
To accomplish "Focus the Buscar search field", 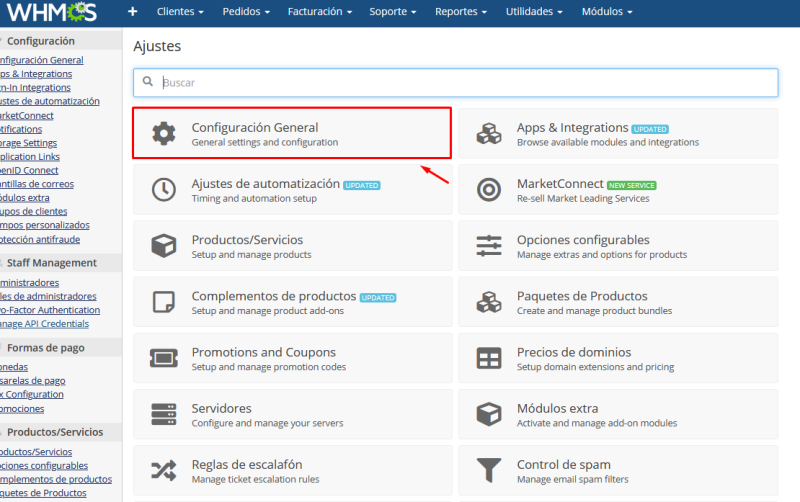I will (456, 83).
